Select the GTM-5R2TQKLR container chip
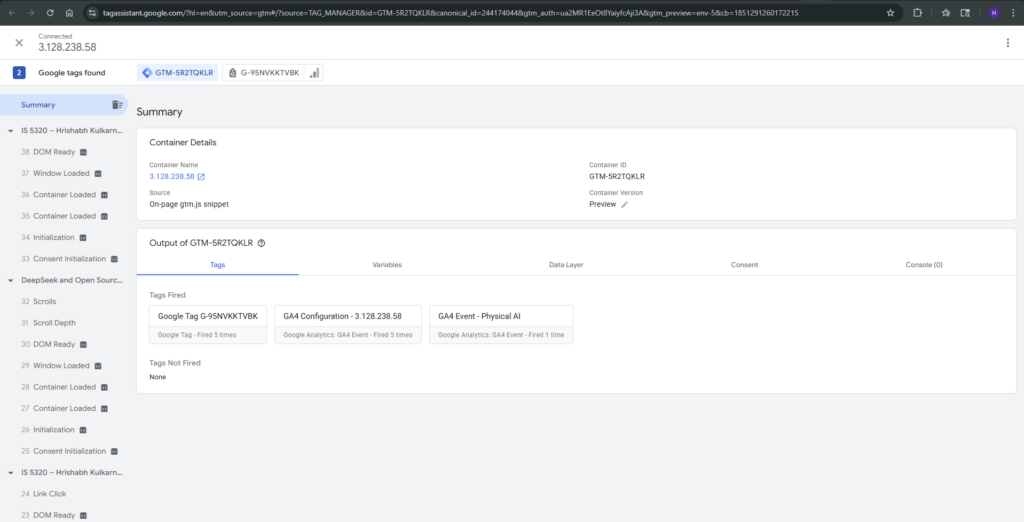The image size is (1024, 522). [176, 73]
